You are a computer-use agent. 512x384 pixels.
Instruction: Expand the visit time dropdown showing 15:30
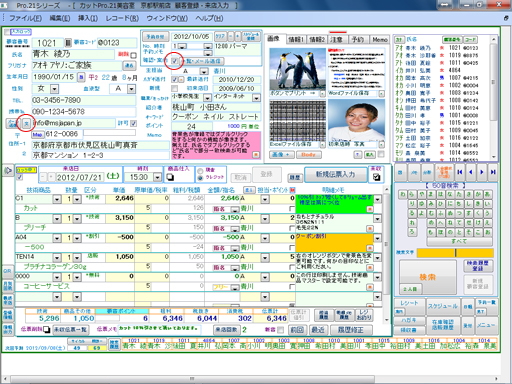click(157, 178)
